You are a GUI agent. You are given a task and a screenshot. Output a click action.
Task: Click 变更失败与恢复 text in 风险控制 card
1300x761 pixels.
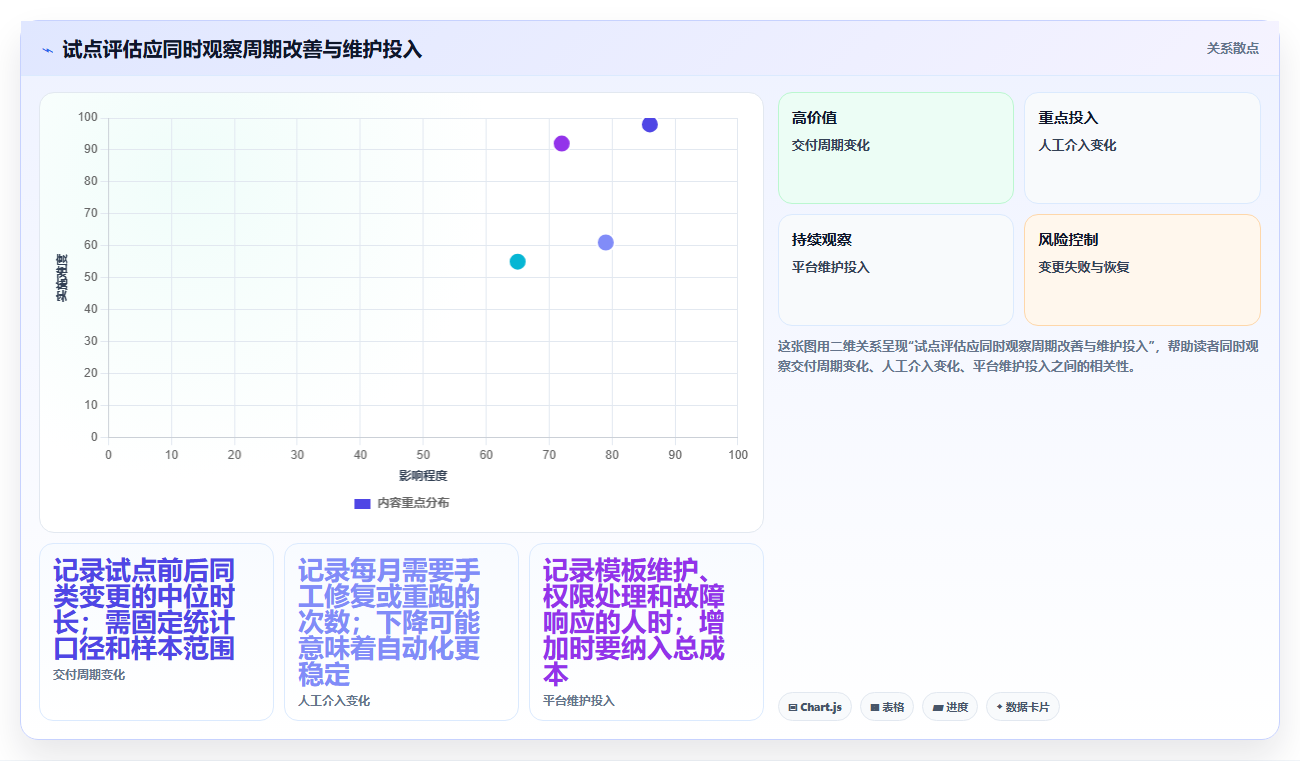[x=1084, y=267]
